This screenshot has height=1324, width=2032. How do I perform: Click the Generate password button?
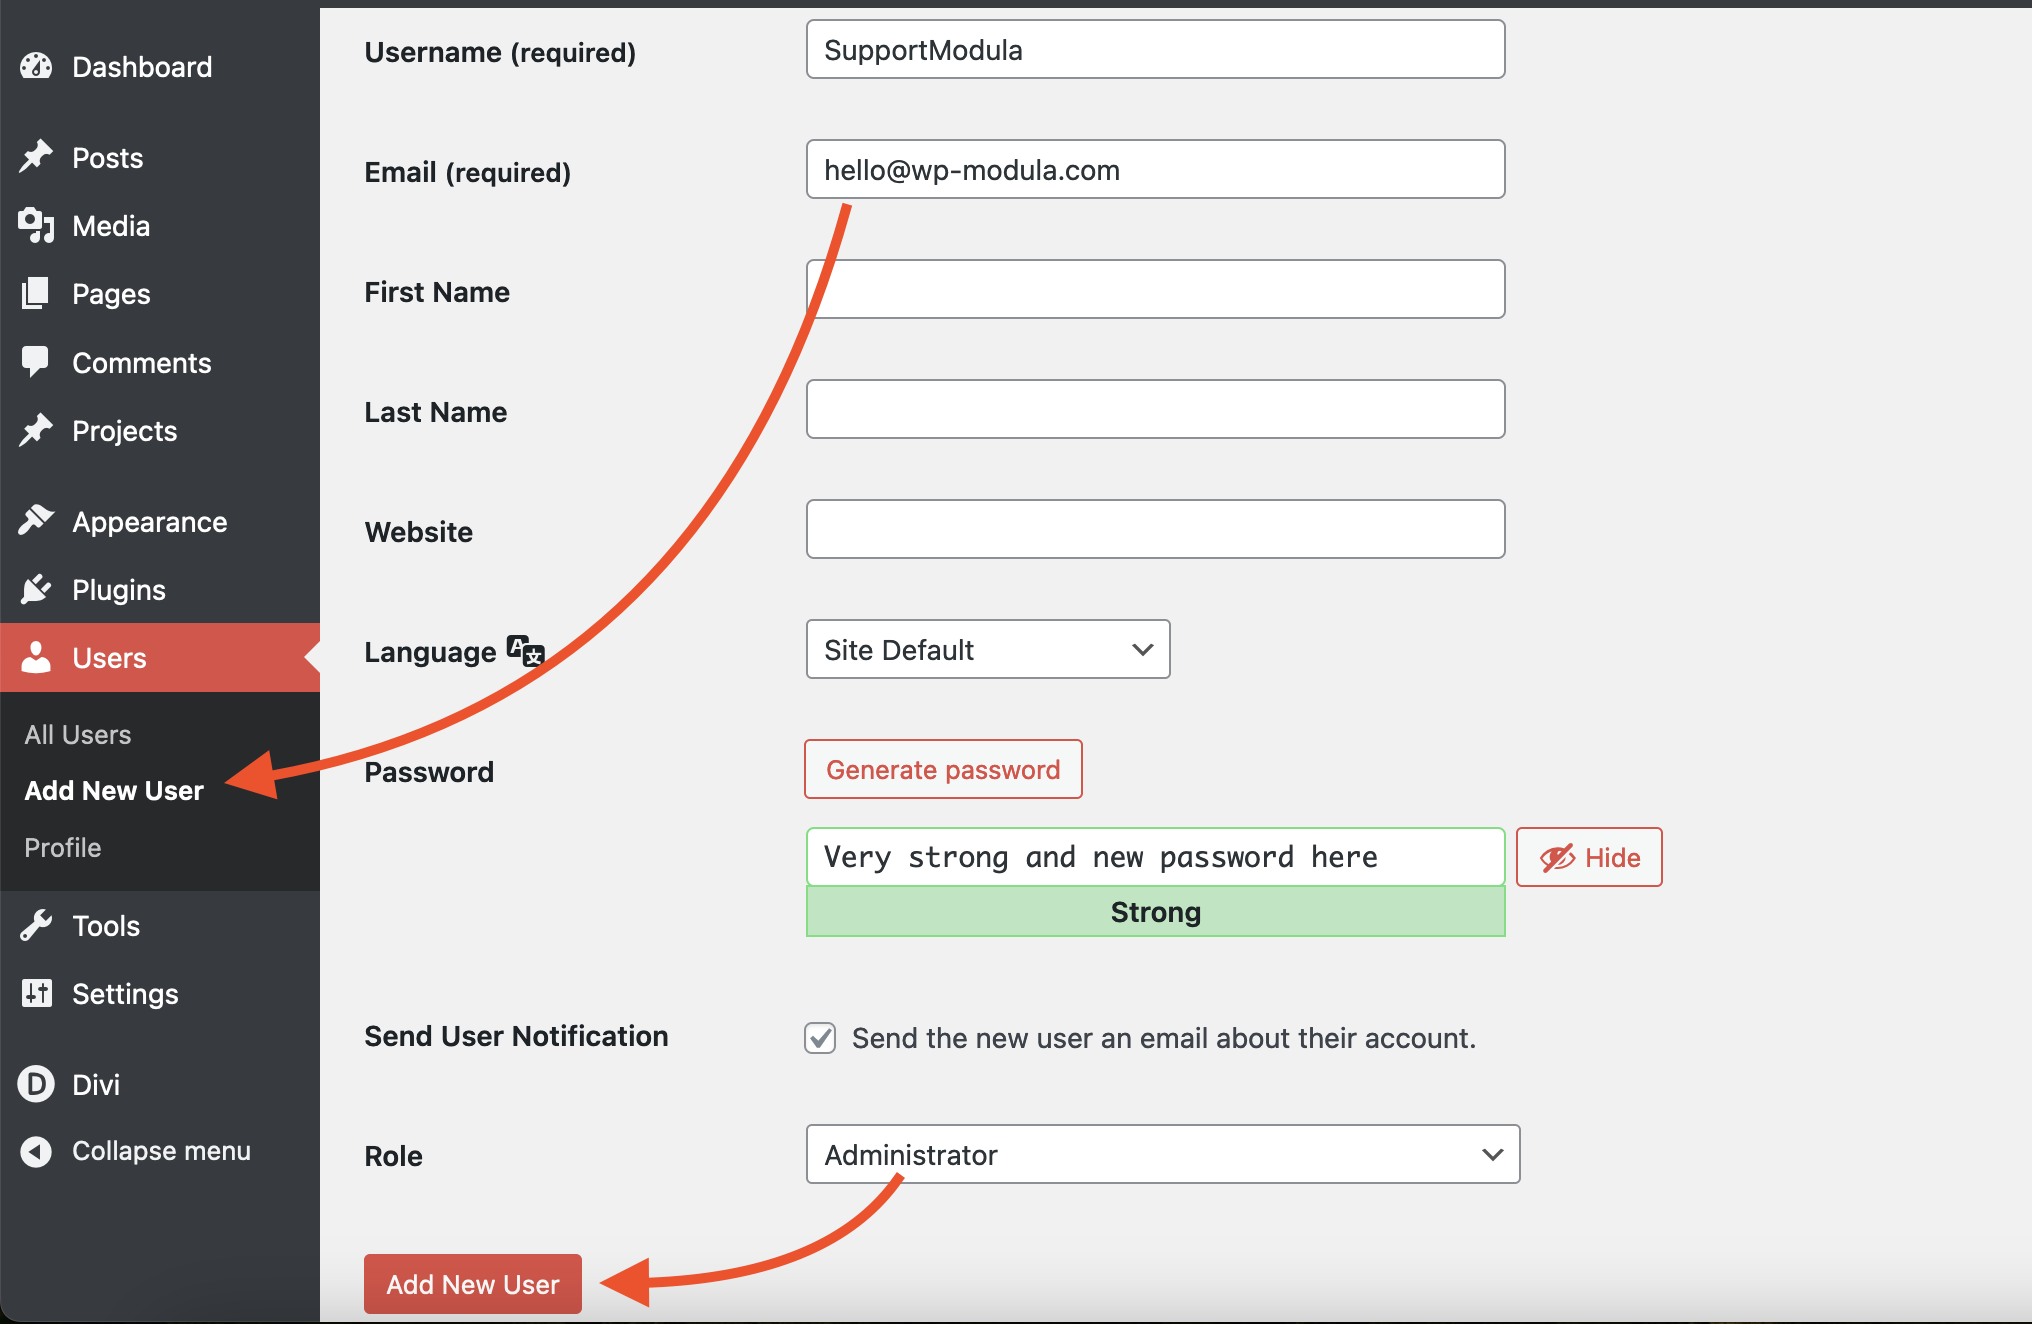[x=943, y=770]
